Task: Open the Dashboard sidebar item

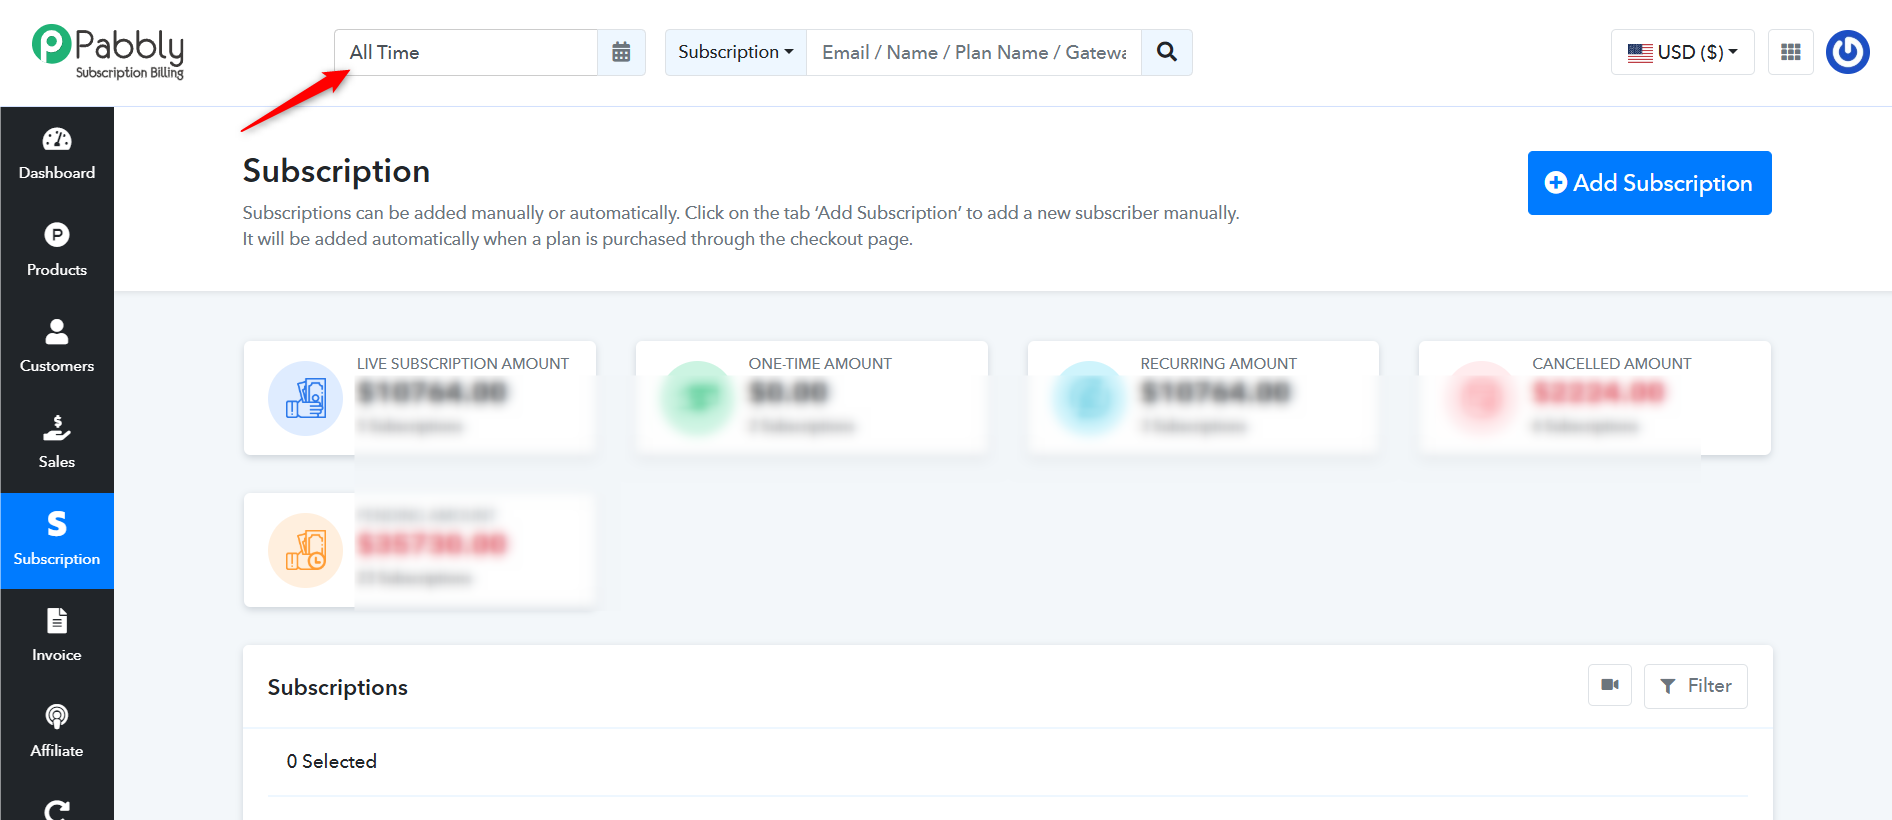Action: point(57,155)
